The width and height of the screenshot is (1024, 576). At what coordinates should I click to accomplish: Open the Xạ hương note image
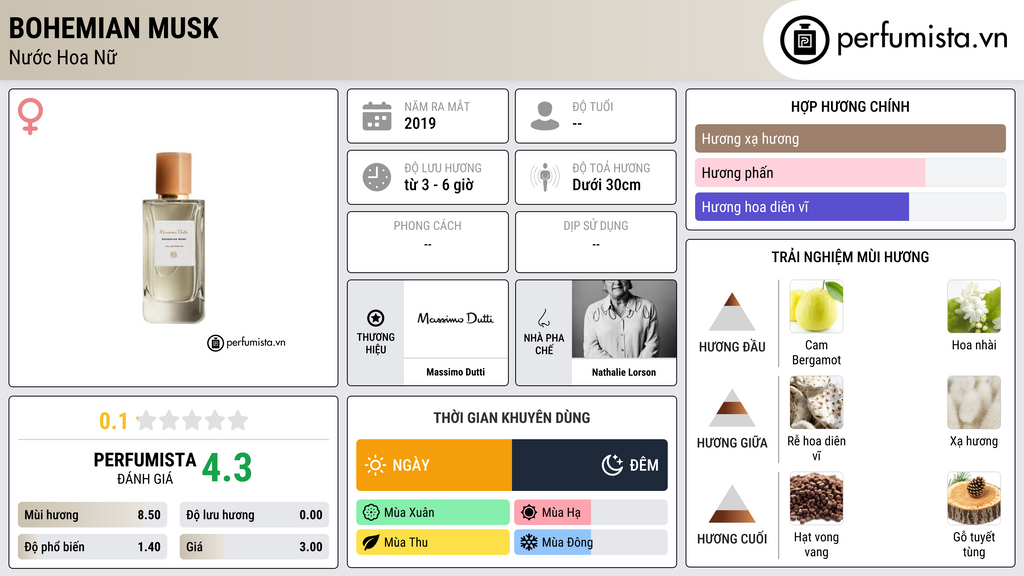(974, 402)
